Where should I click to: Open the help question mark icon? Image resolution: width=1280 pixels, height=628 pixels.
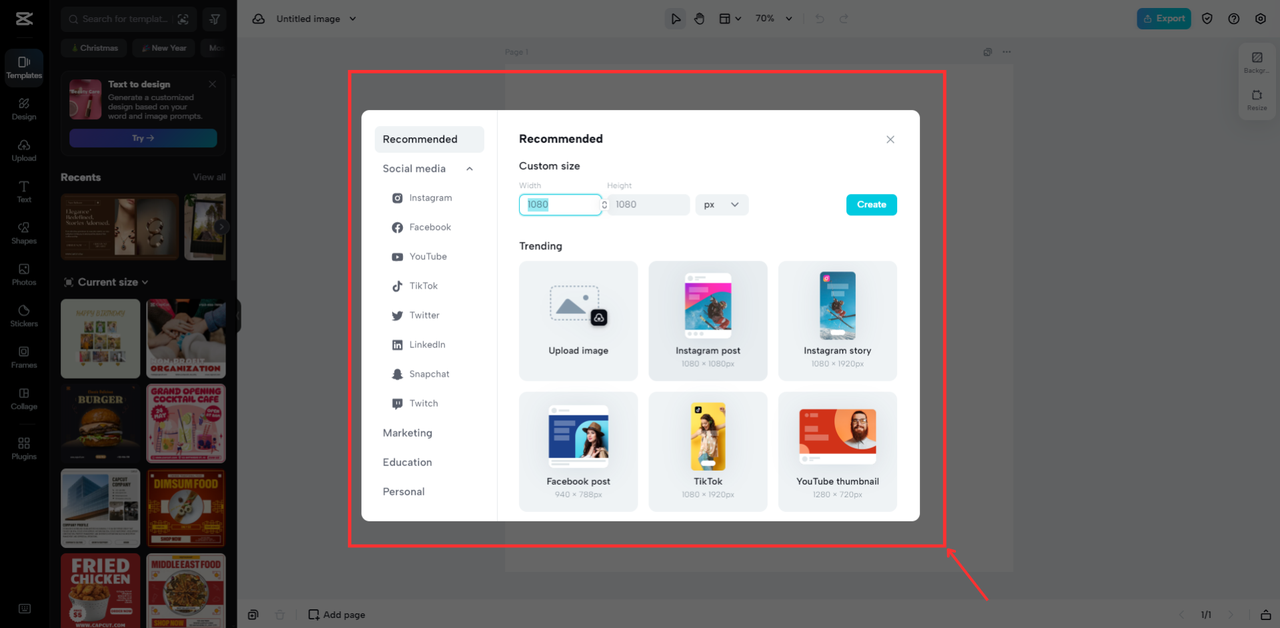[1234, 19]
